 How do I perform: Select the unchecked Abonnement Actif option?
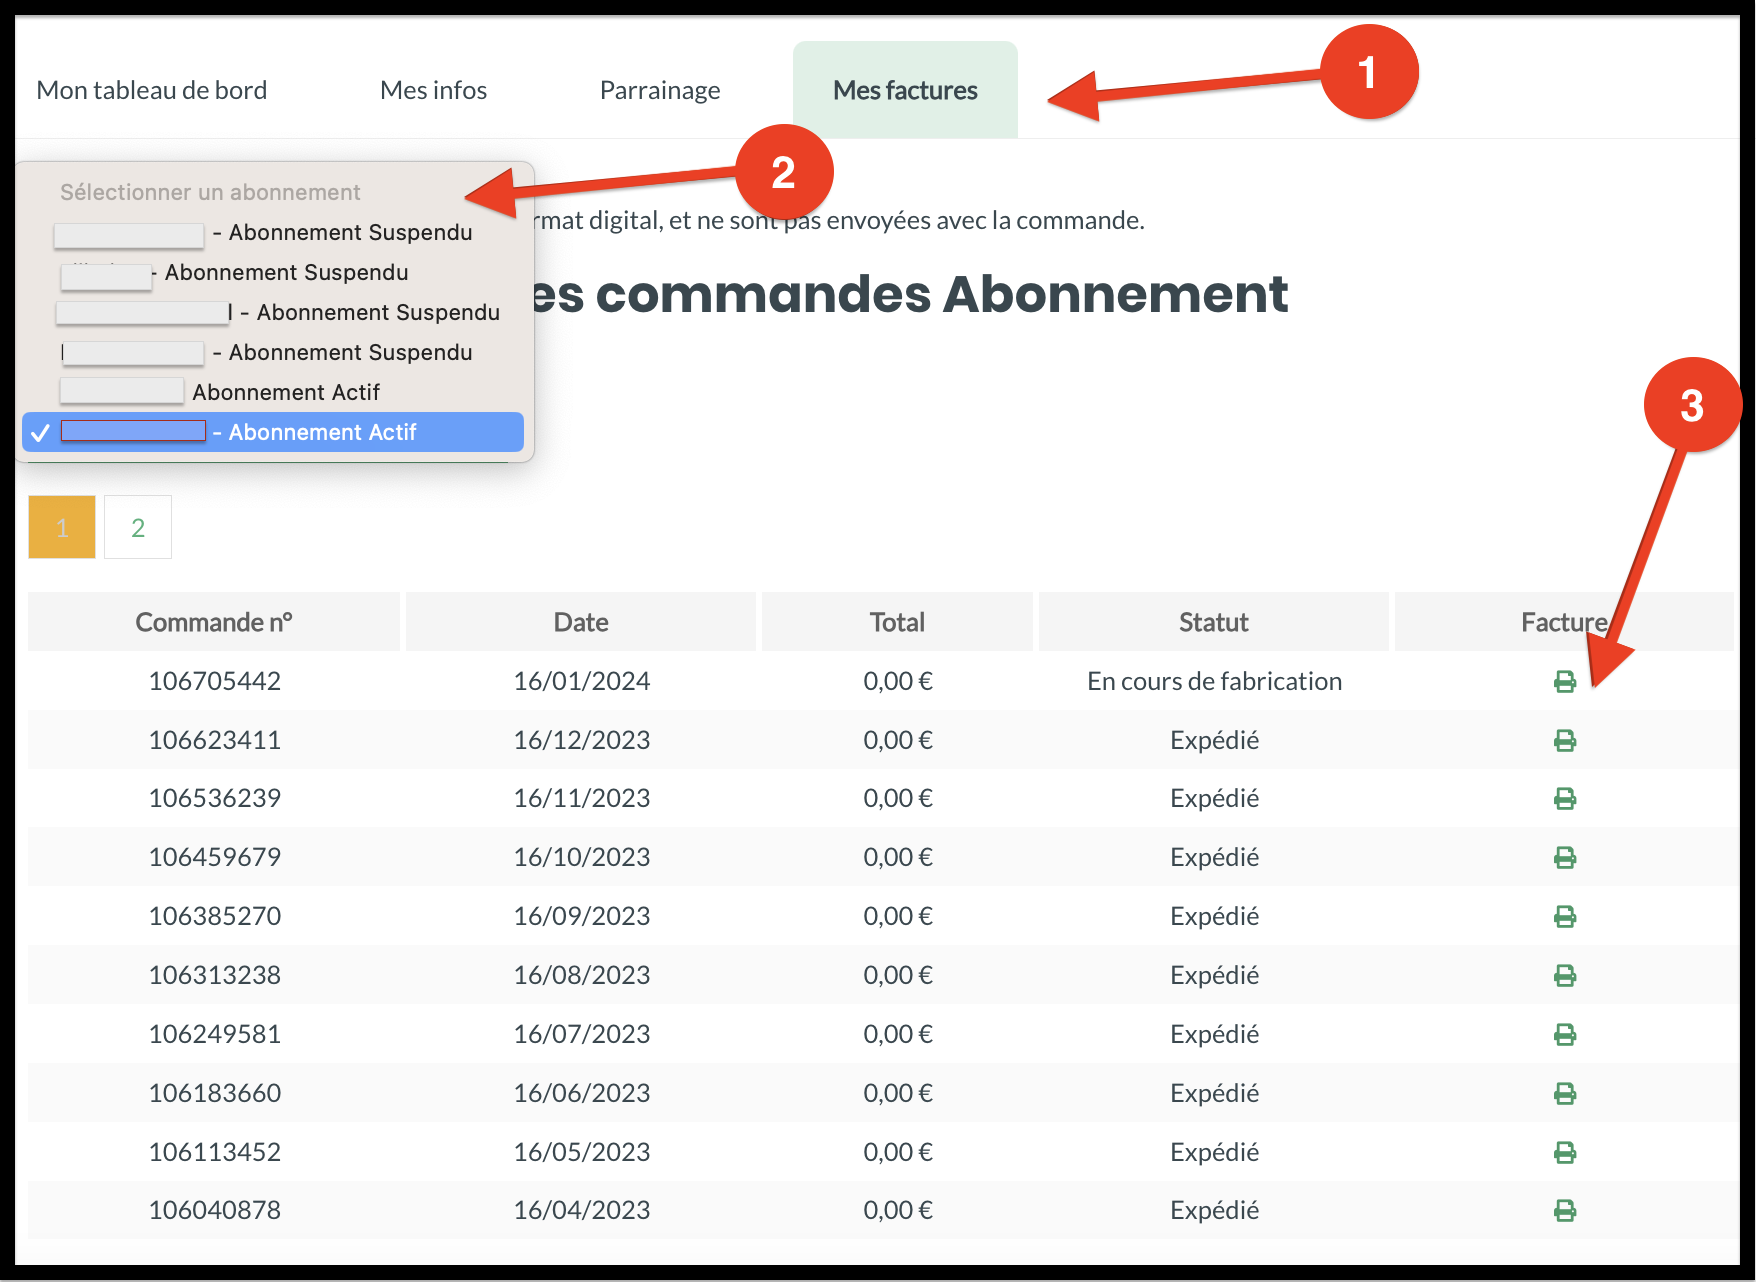click(x=273, y=392)
